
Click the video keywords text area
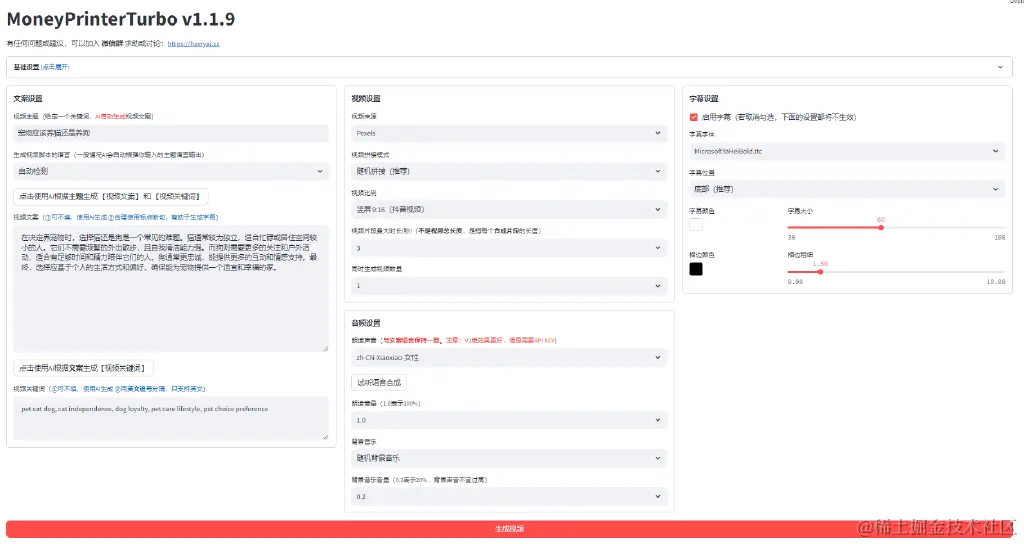[171, 419]
